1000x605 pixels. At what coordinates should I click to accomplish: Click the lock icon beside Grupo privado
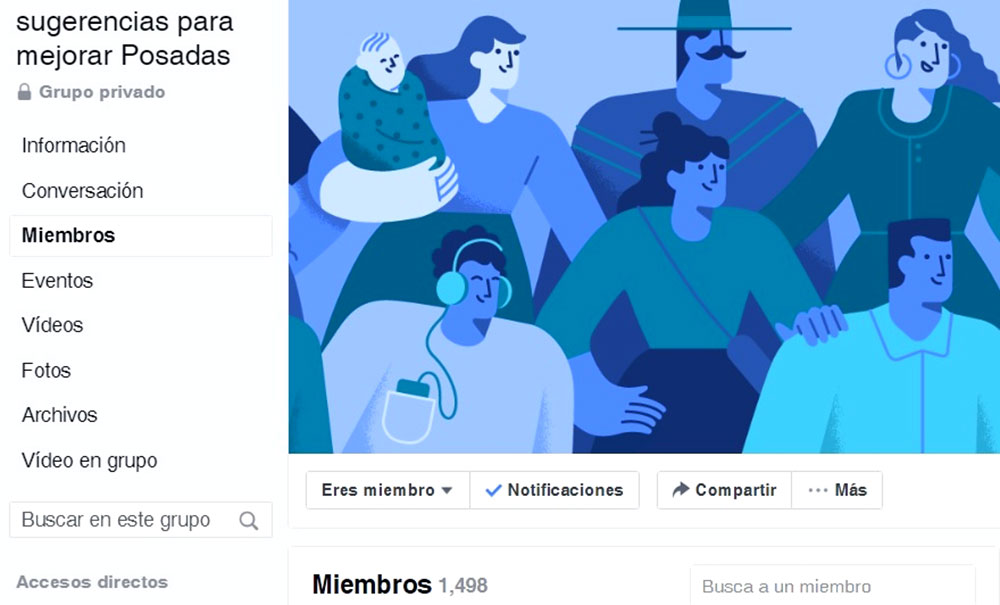point(24,92)
